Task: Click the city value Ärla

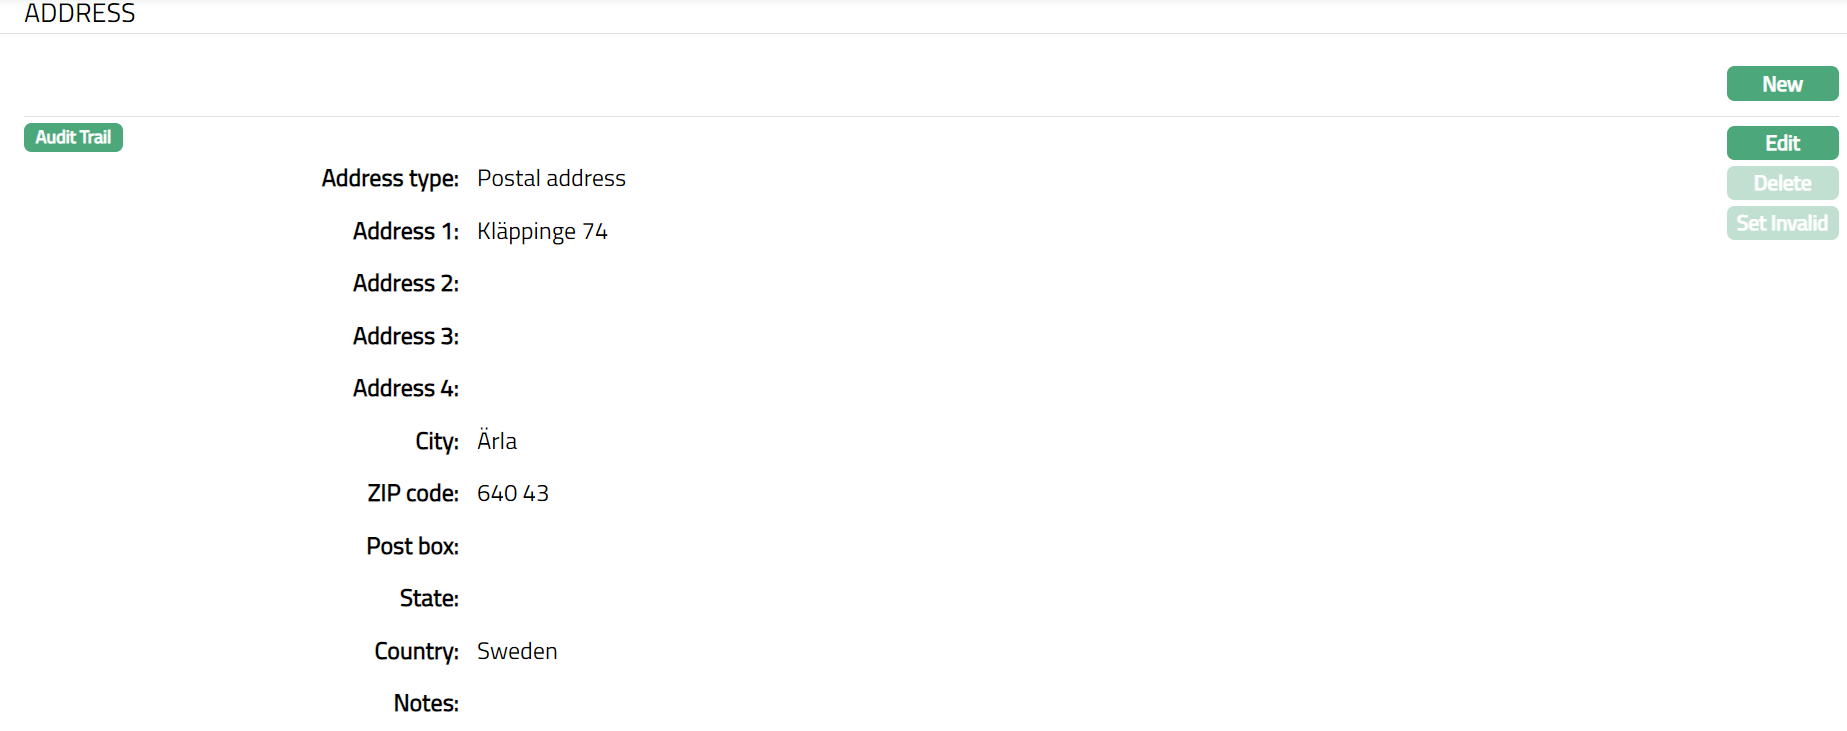Action: [497, 441]
